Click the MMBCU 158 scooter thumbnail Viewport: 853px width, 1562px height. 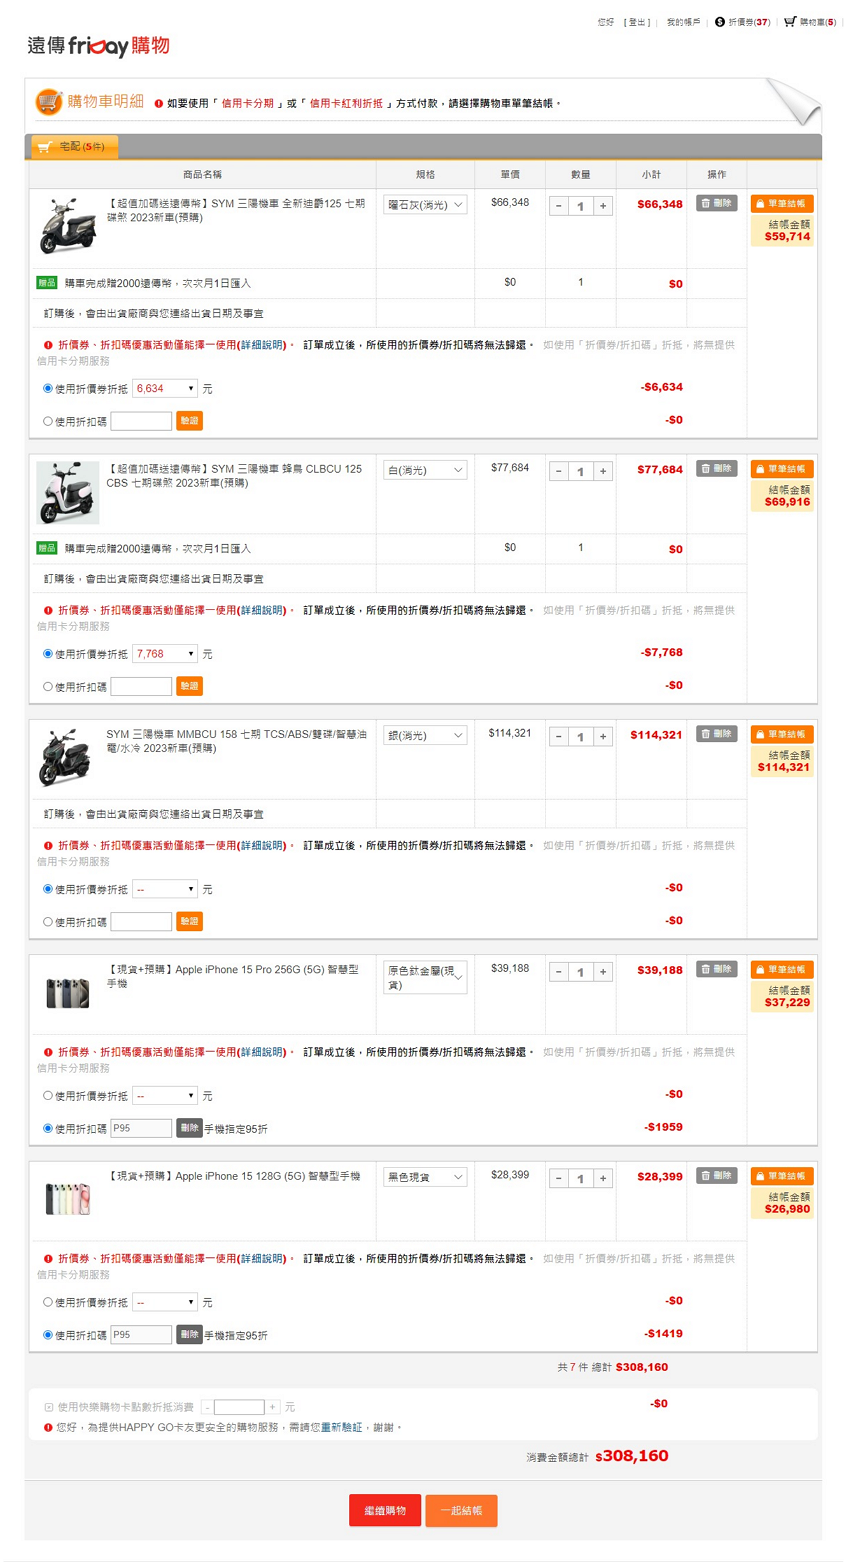[67, 757]
